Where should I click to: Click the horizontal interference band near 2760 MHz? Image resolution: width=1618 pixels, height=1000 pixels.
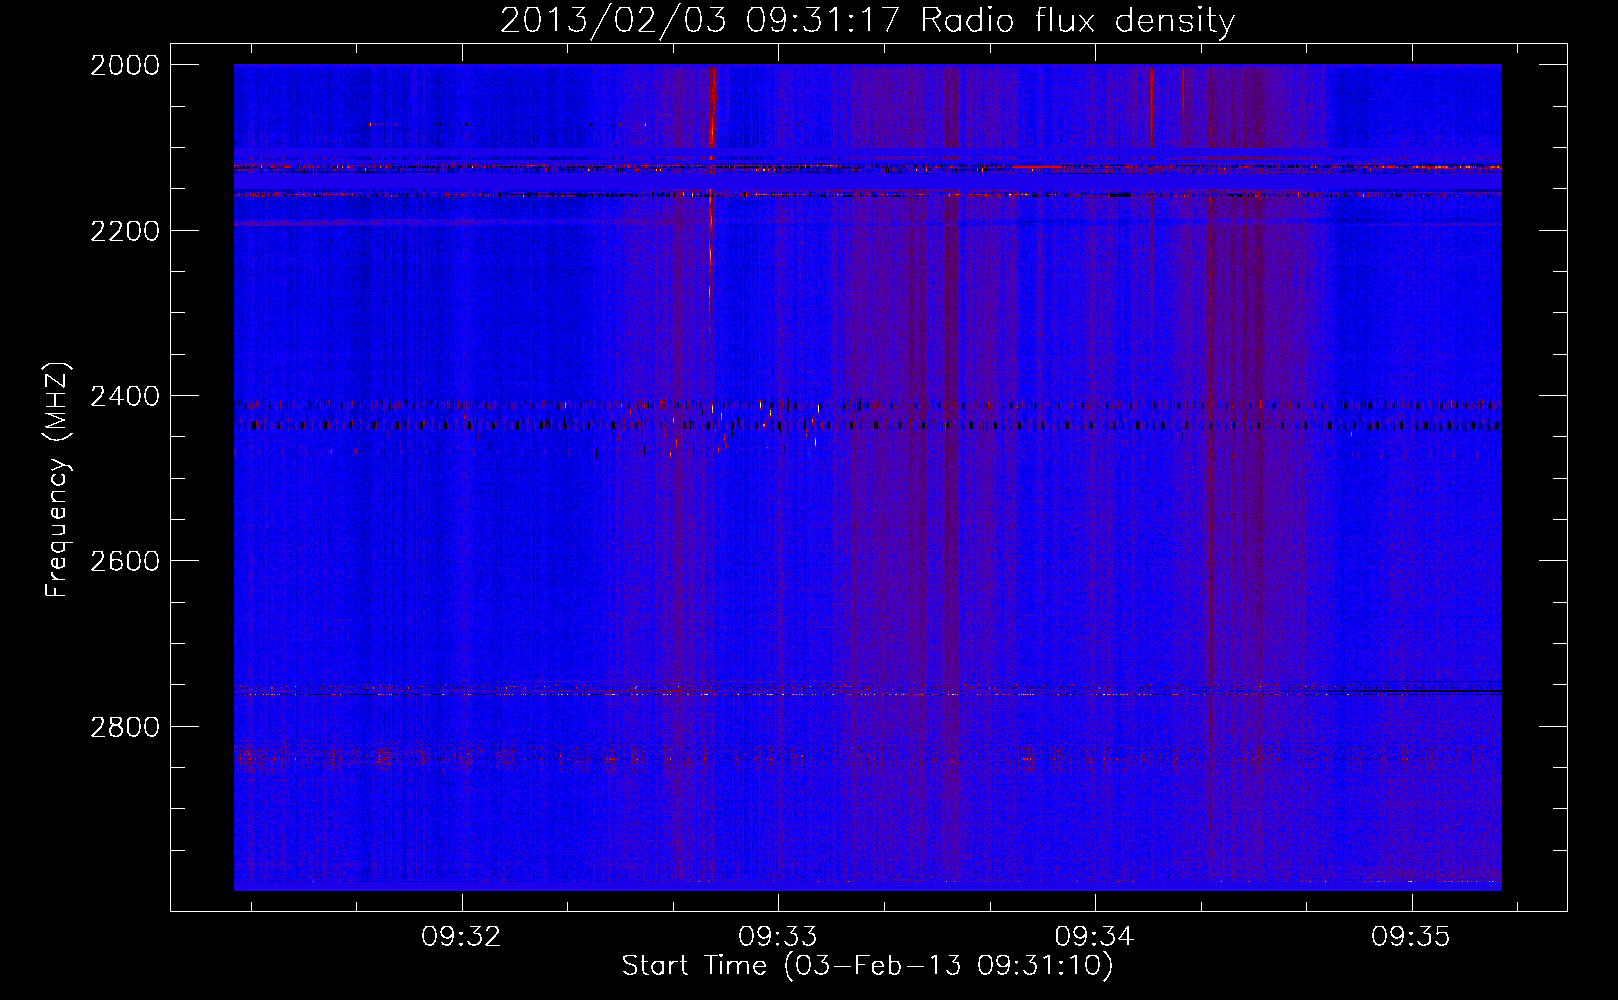[867, 691]
